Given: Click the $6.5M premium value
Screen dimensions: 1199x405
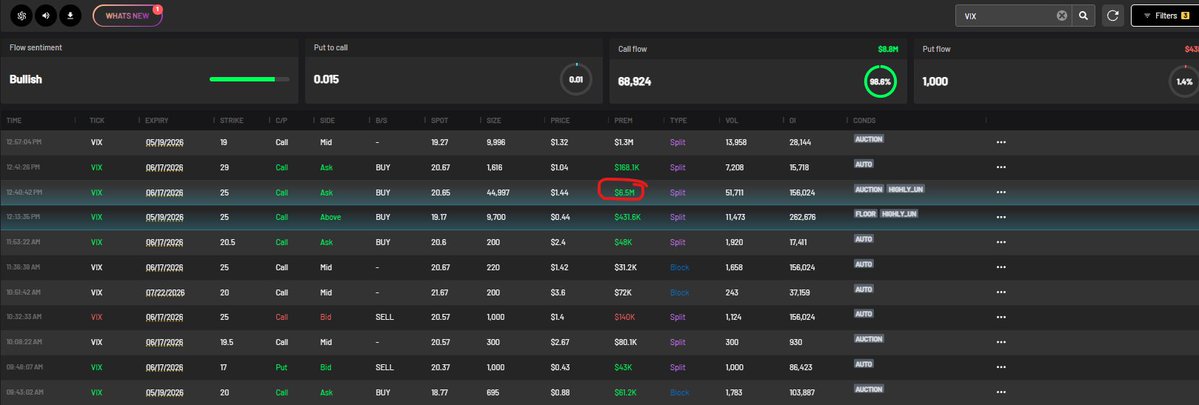Looking at the screenshot, I should click(624, 193).
